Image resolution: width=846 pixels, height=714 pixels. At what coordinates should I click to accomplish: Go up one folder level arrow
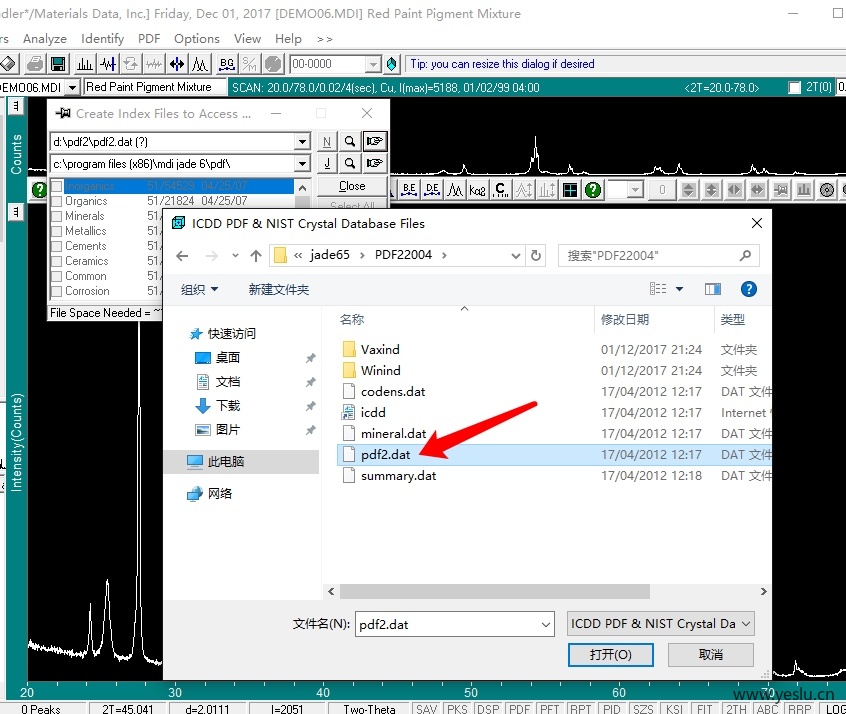click(x=256, y=256)
